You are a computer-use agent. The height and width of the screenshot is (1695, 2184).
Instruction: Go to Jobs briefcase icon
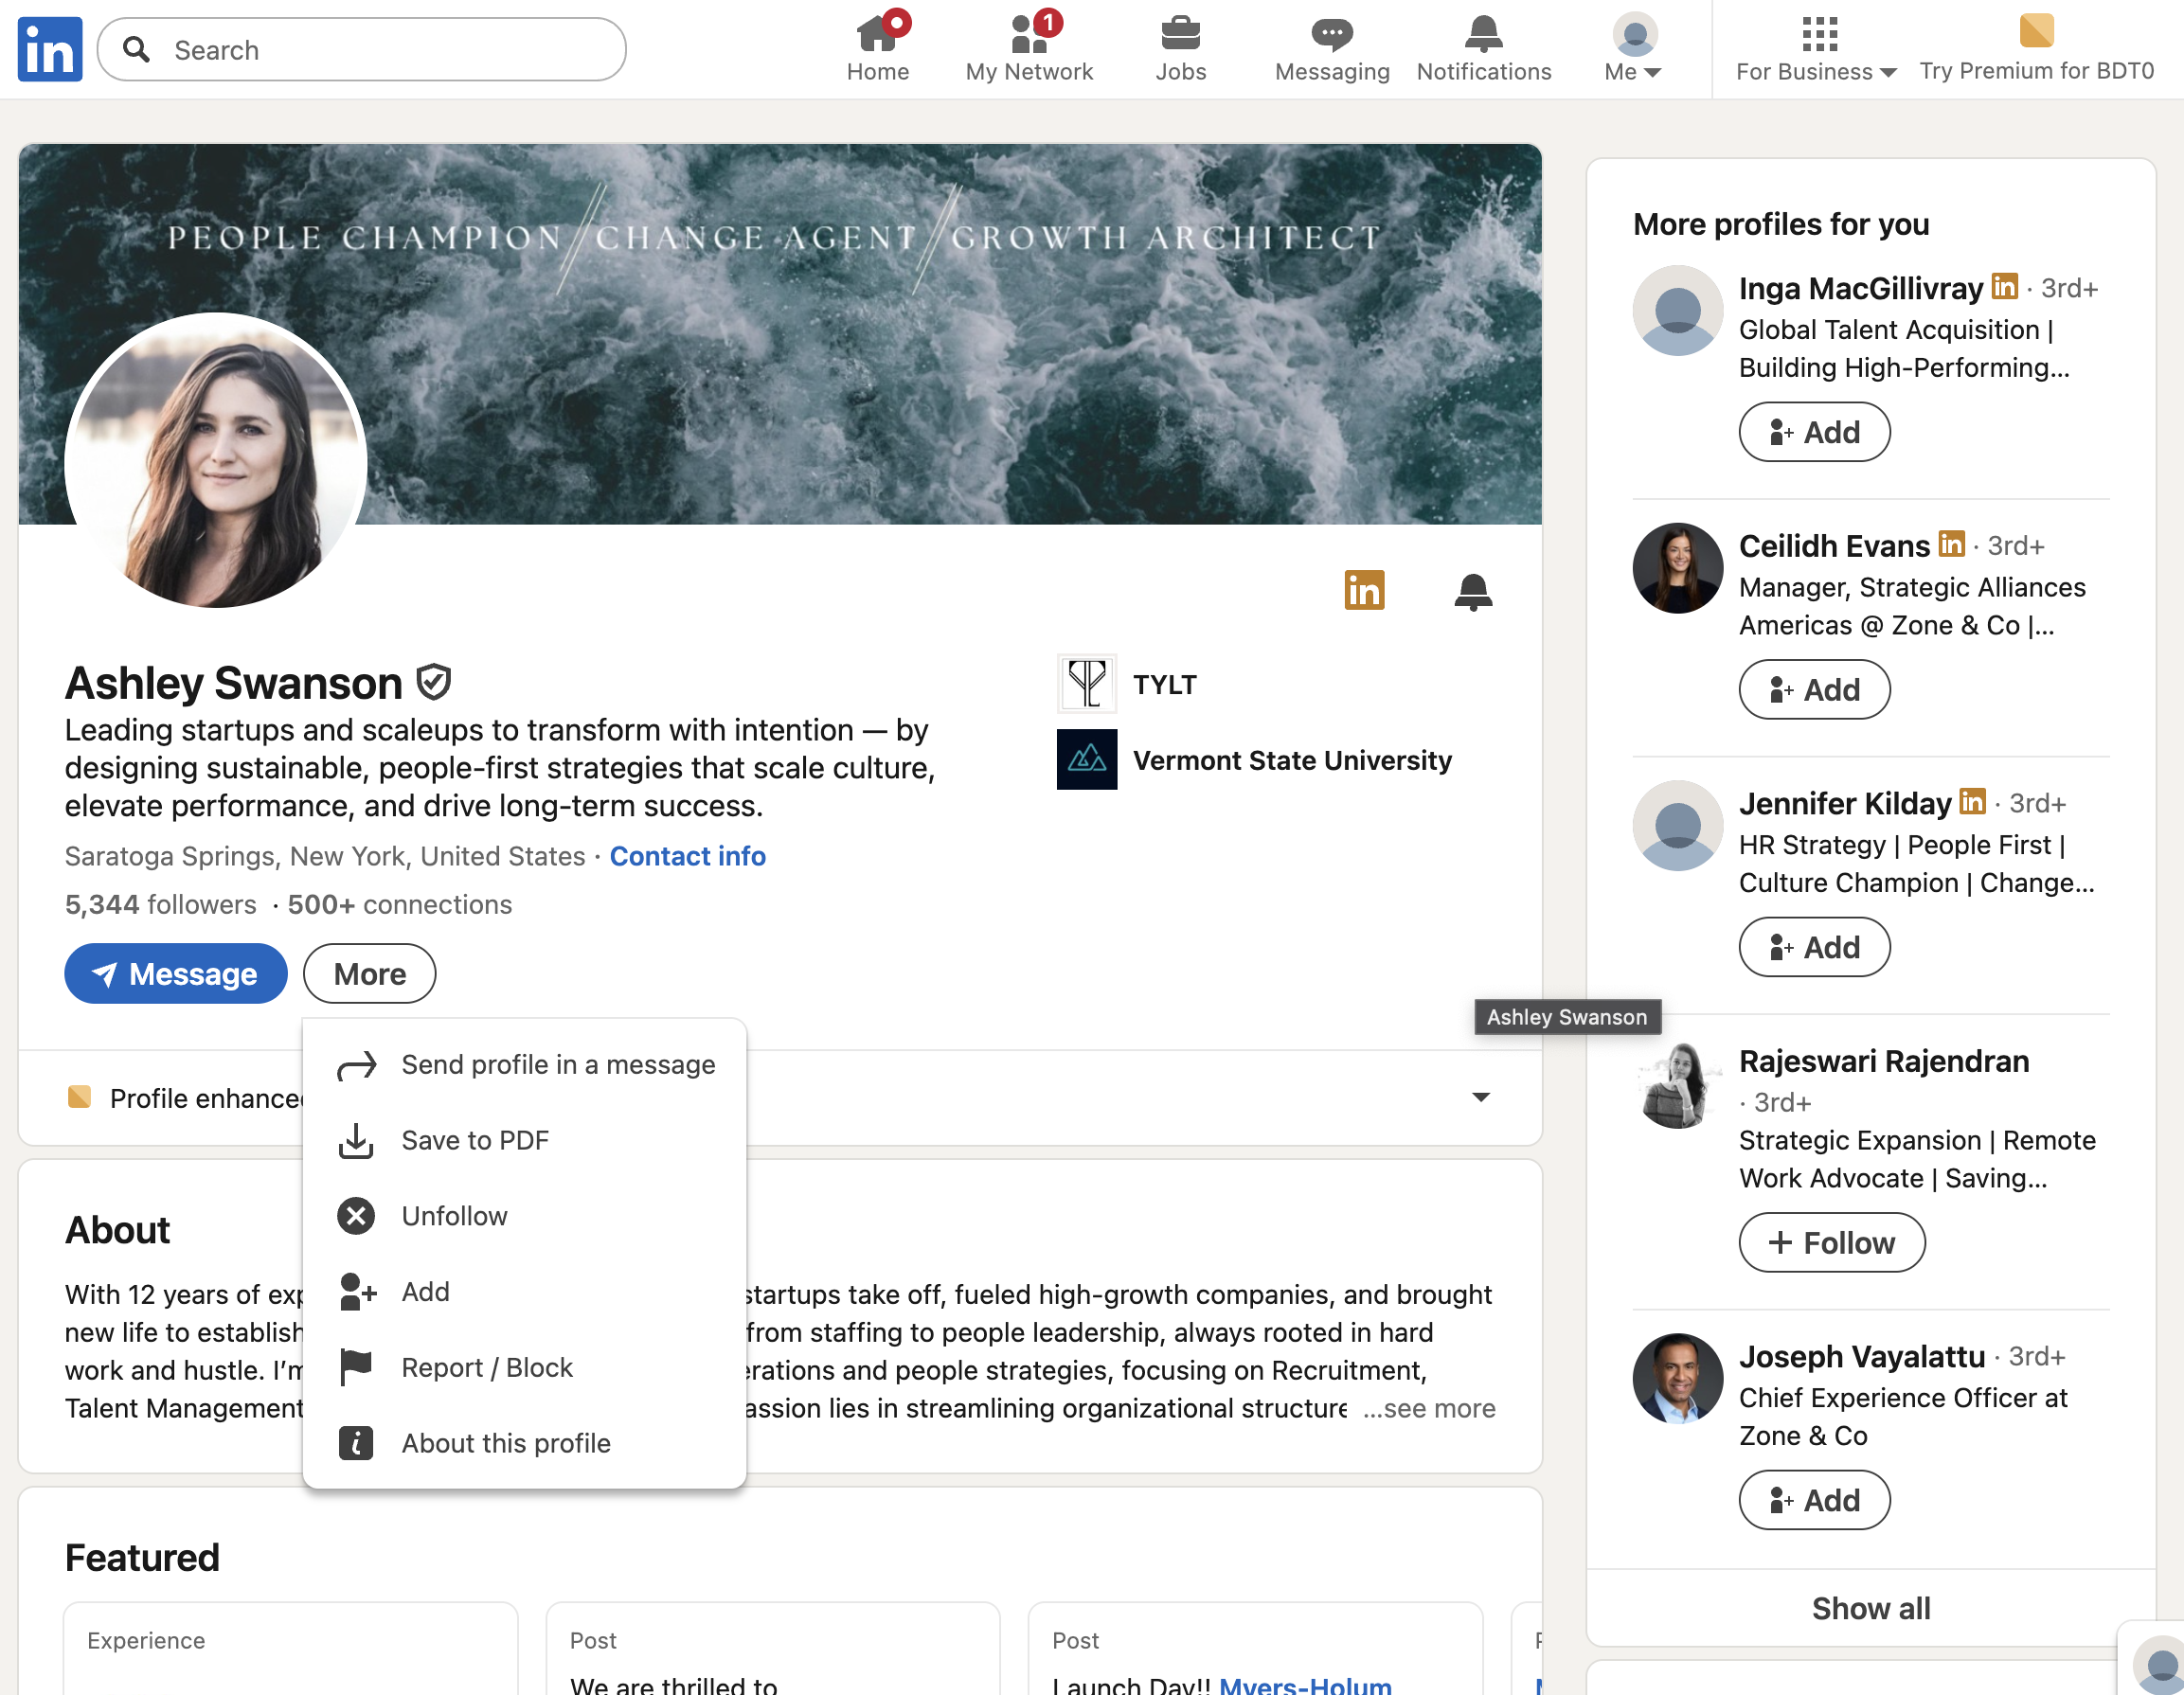[1180, 33]
